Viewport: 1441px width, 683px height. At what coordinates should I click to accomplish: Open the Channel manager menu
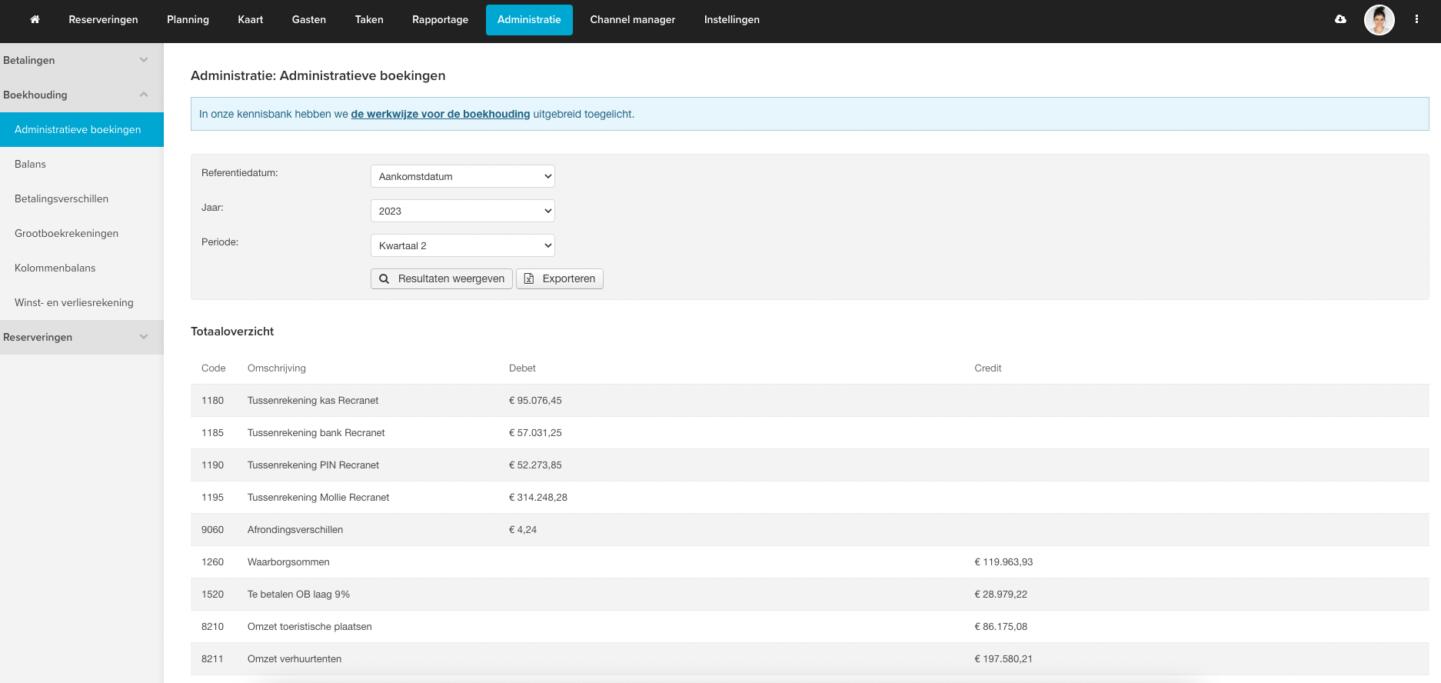tap(632, 20)
